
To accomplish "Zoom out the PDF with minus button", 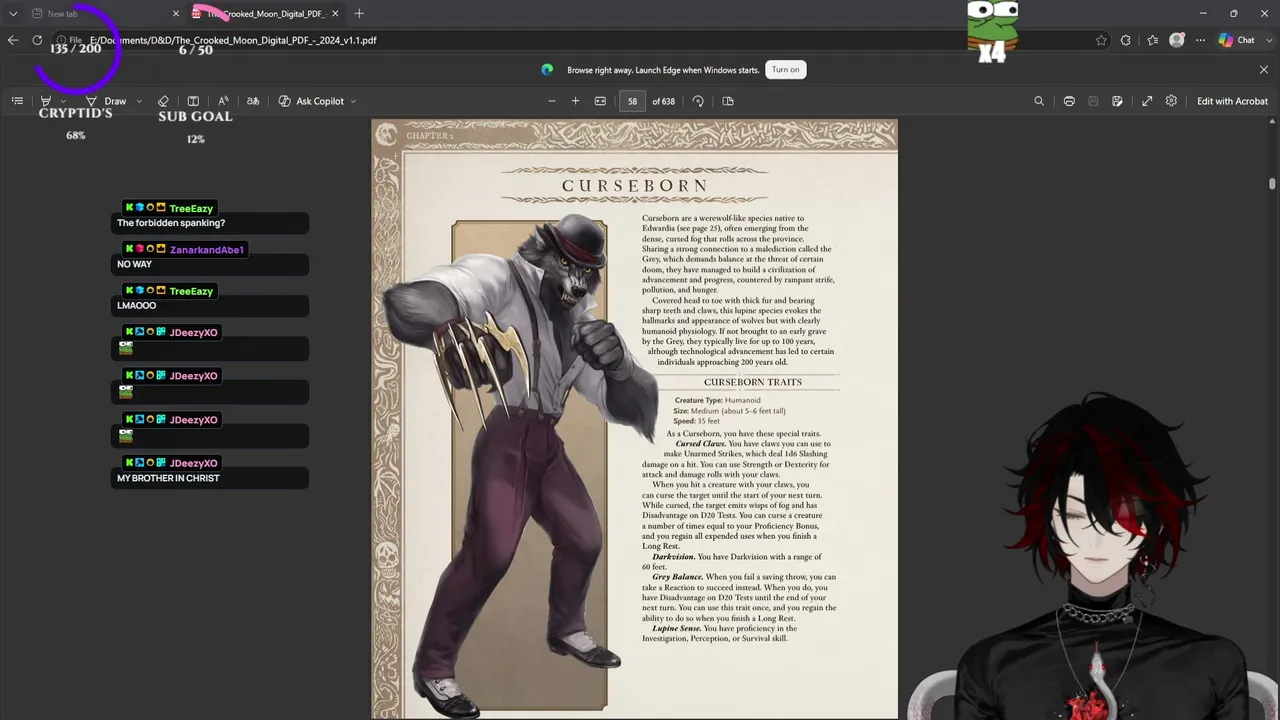I will [551, 101].
